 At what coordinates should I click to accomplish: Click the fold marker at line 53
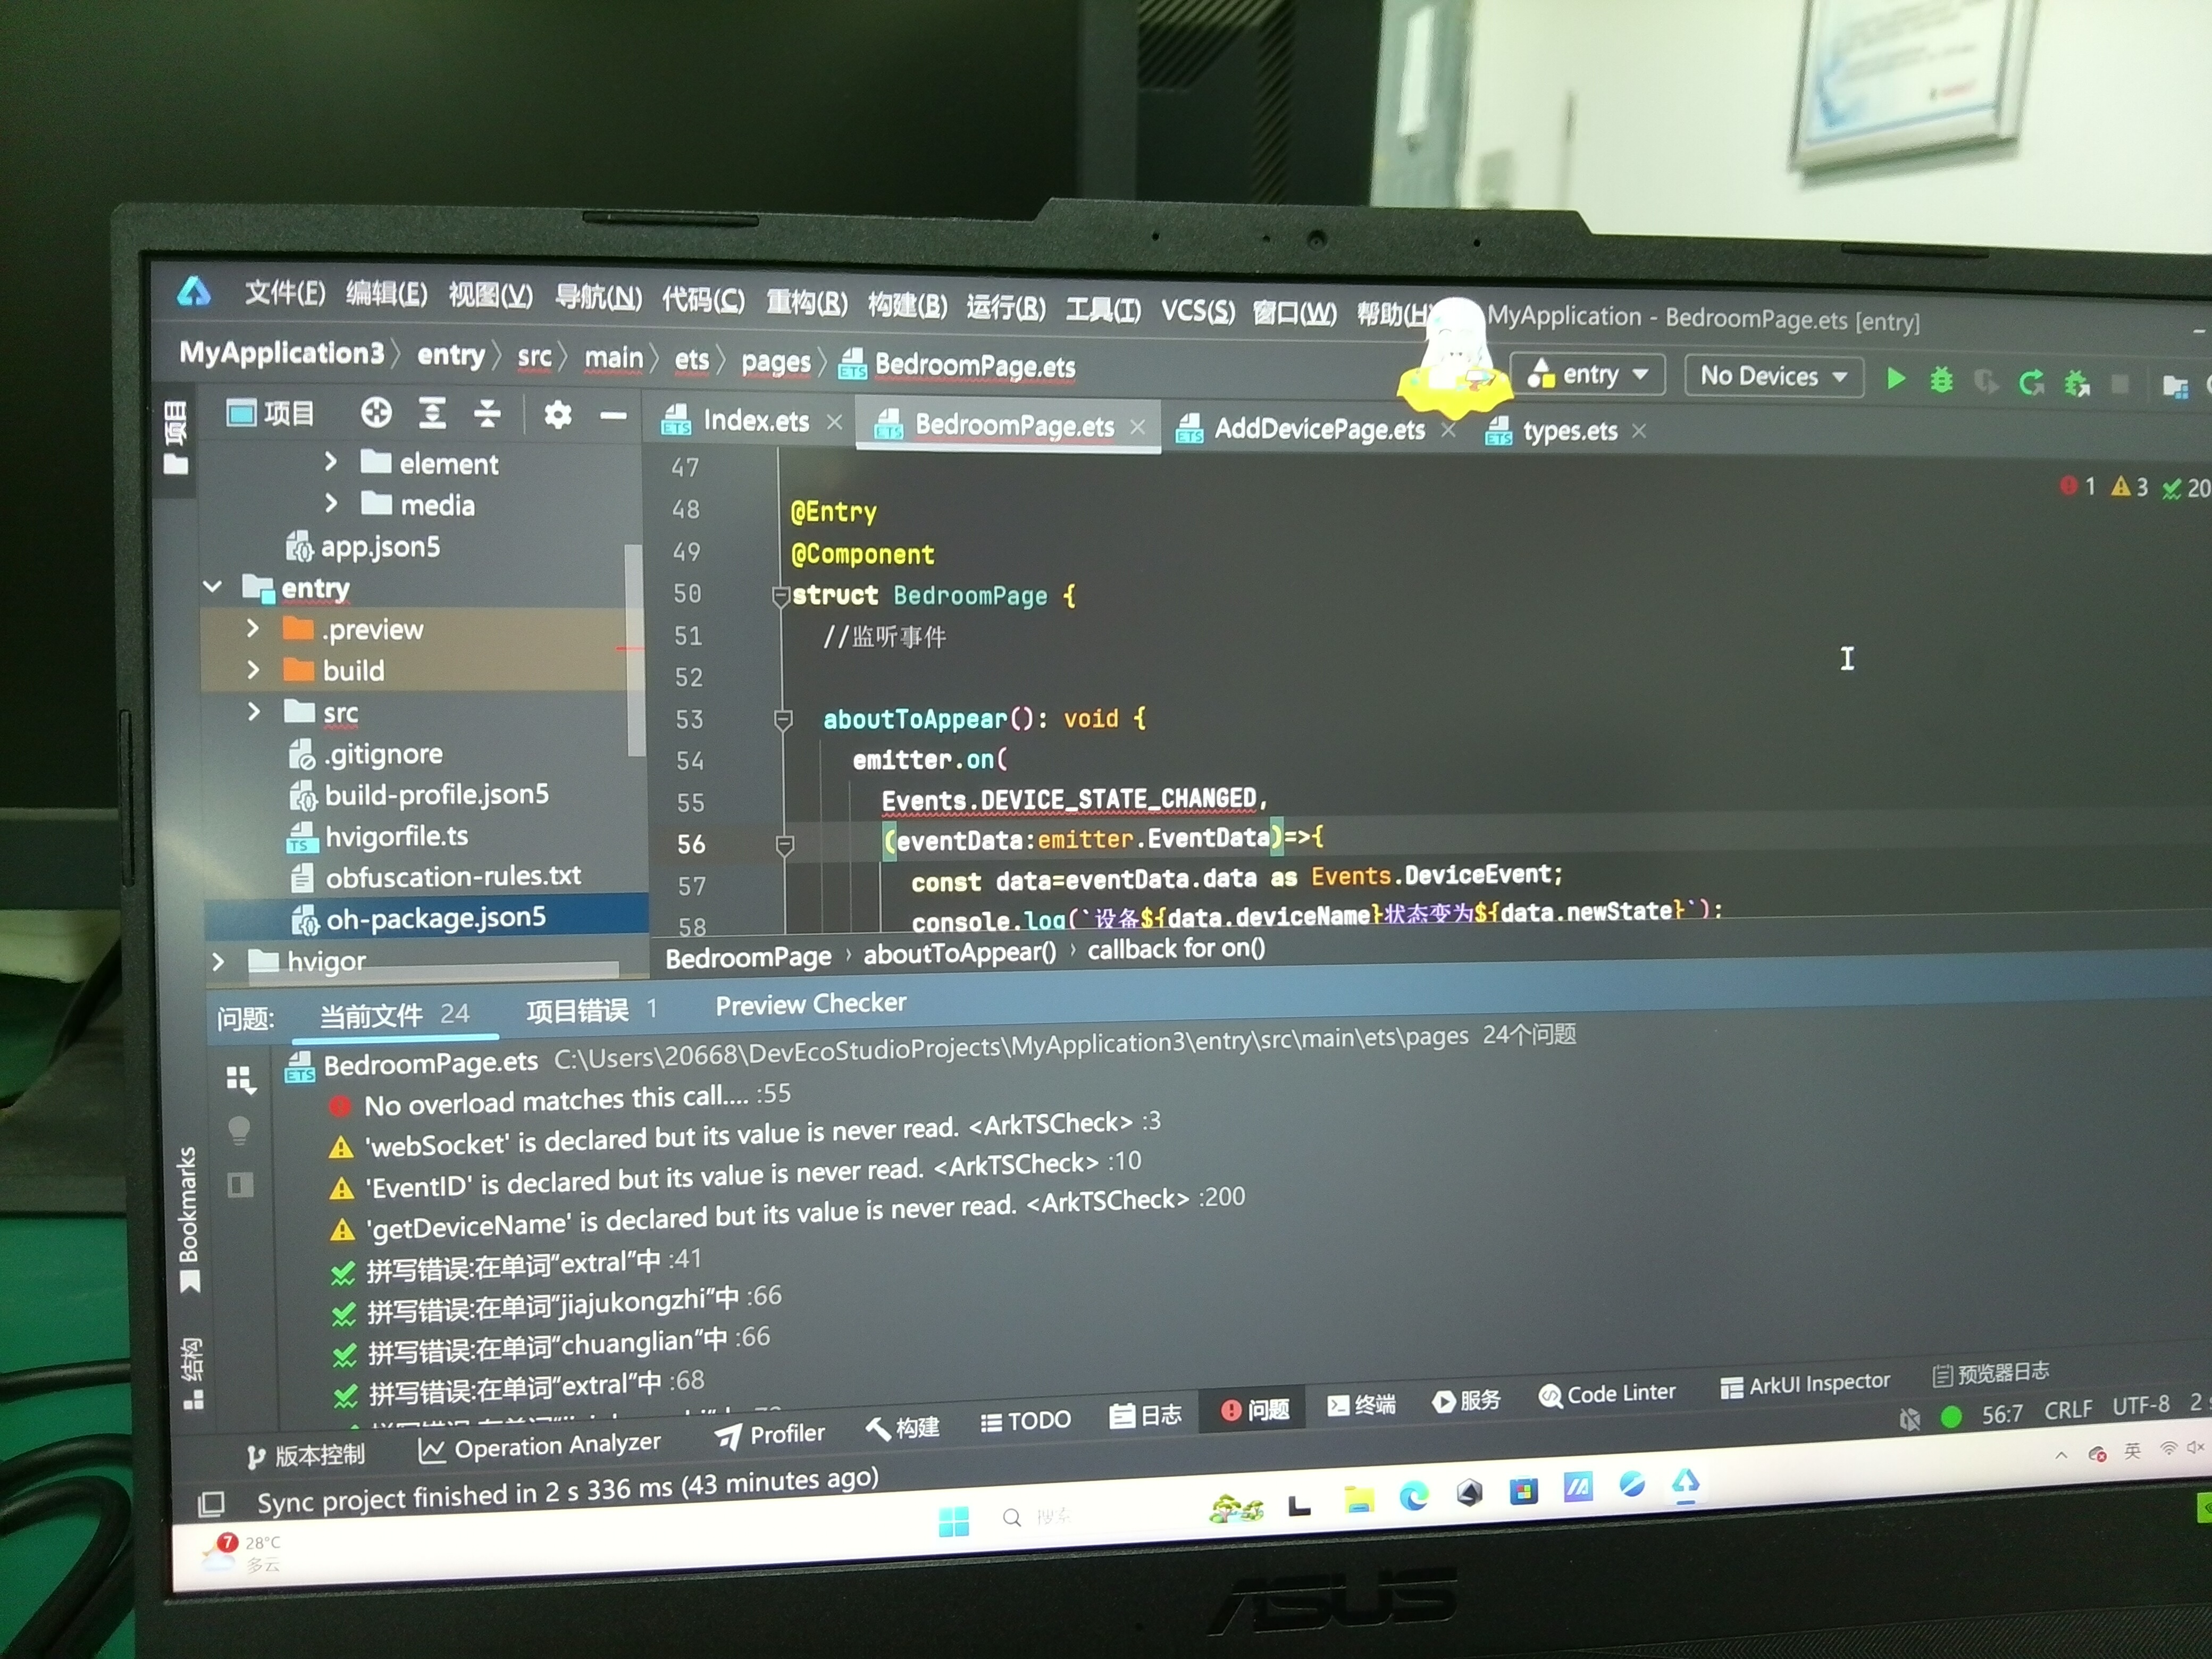[783, 719]
